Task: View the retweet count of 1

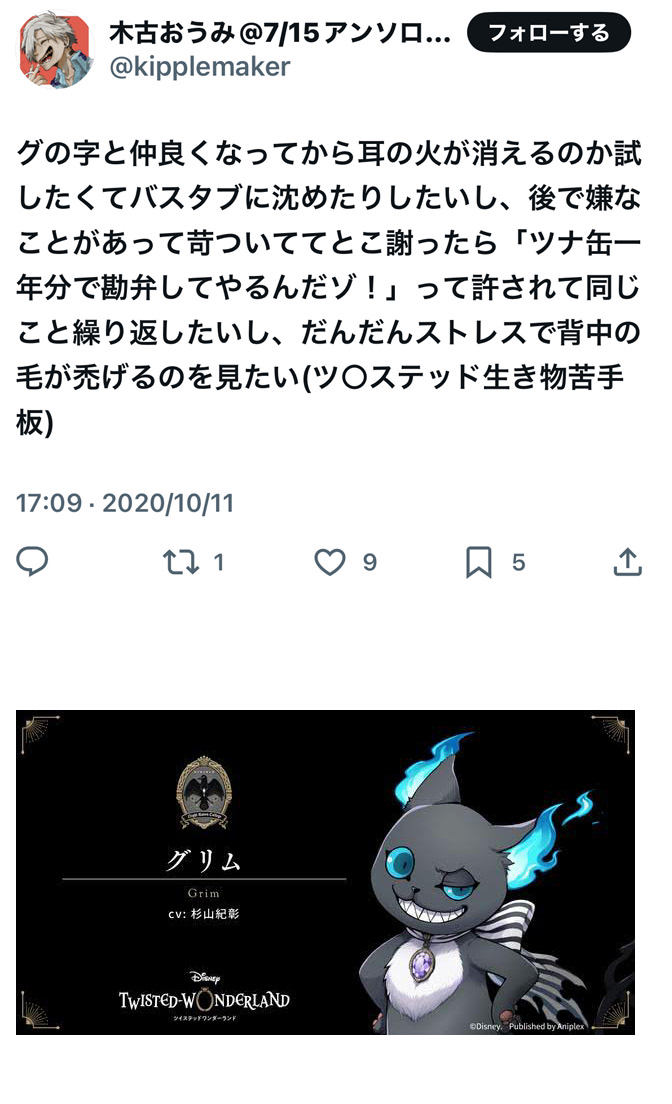Action: tap(218, 562)
